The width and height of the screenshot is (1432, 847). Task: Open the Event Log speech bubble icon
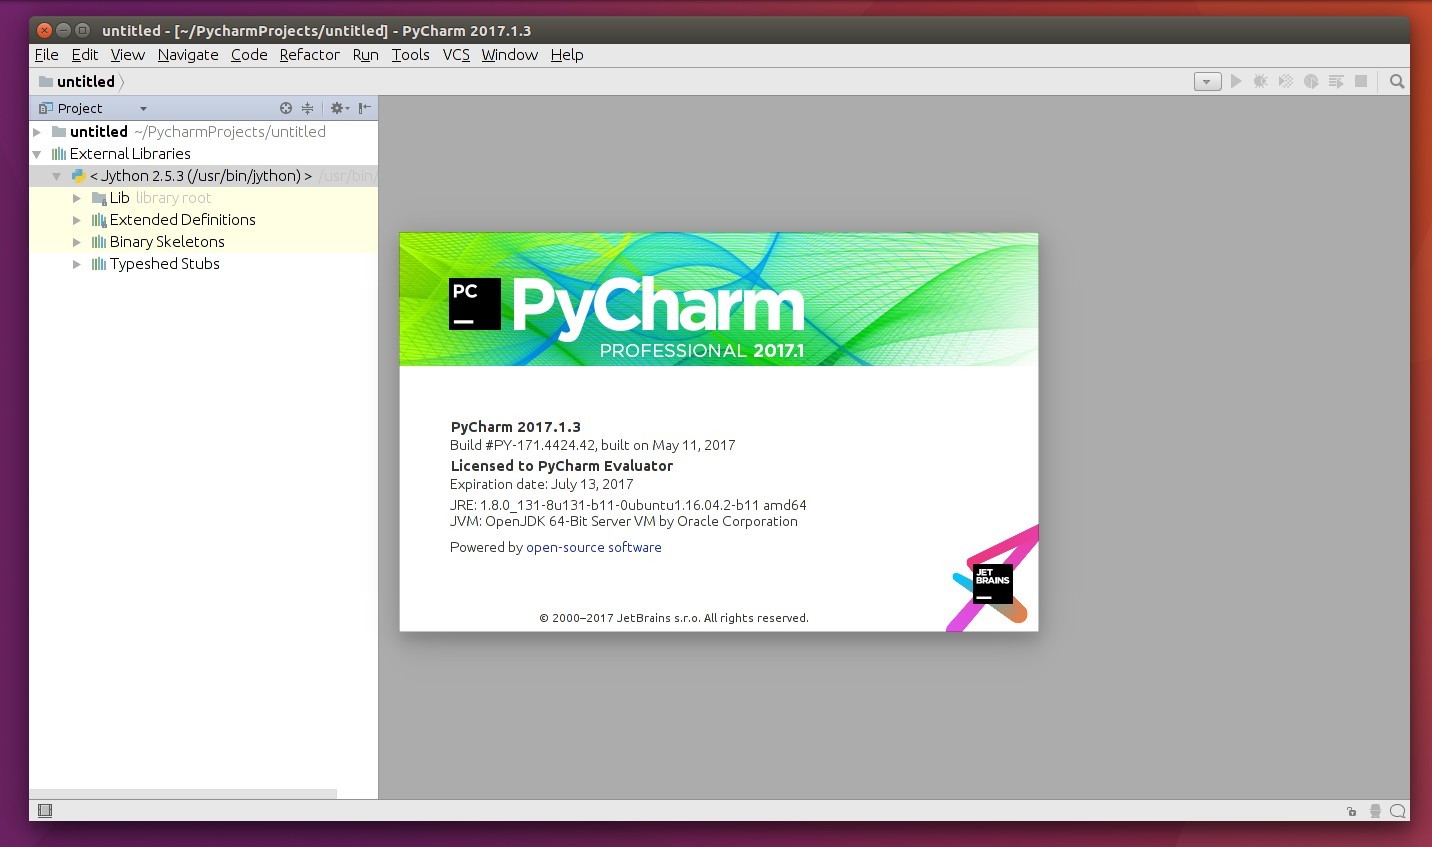click(1398, 811)
